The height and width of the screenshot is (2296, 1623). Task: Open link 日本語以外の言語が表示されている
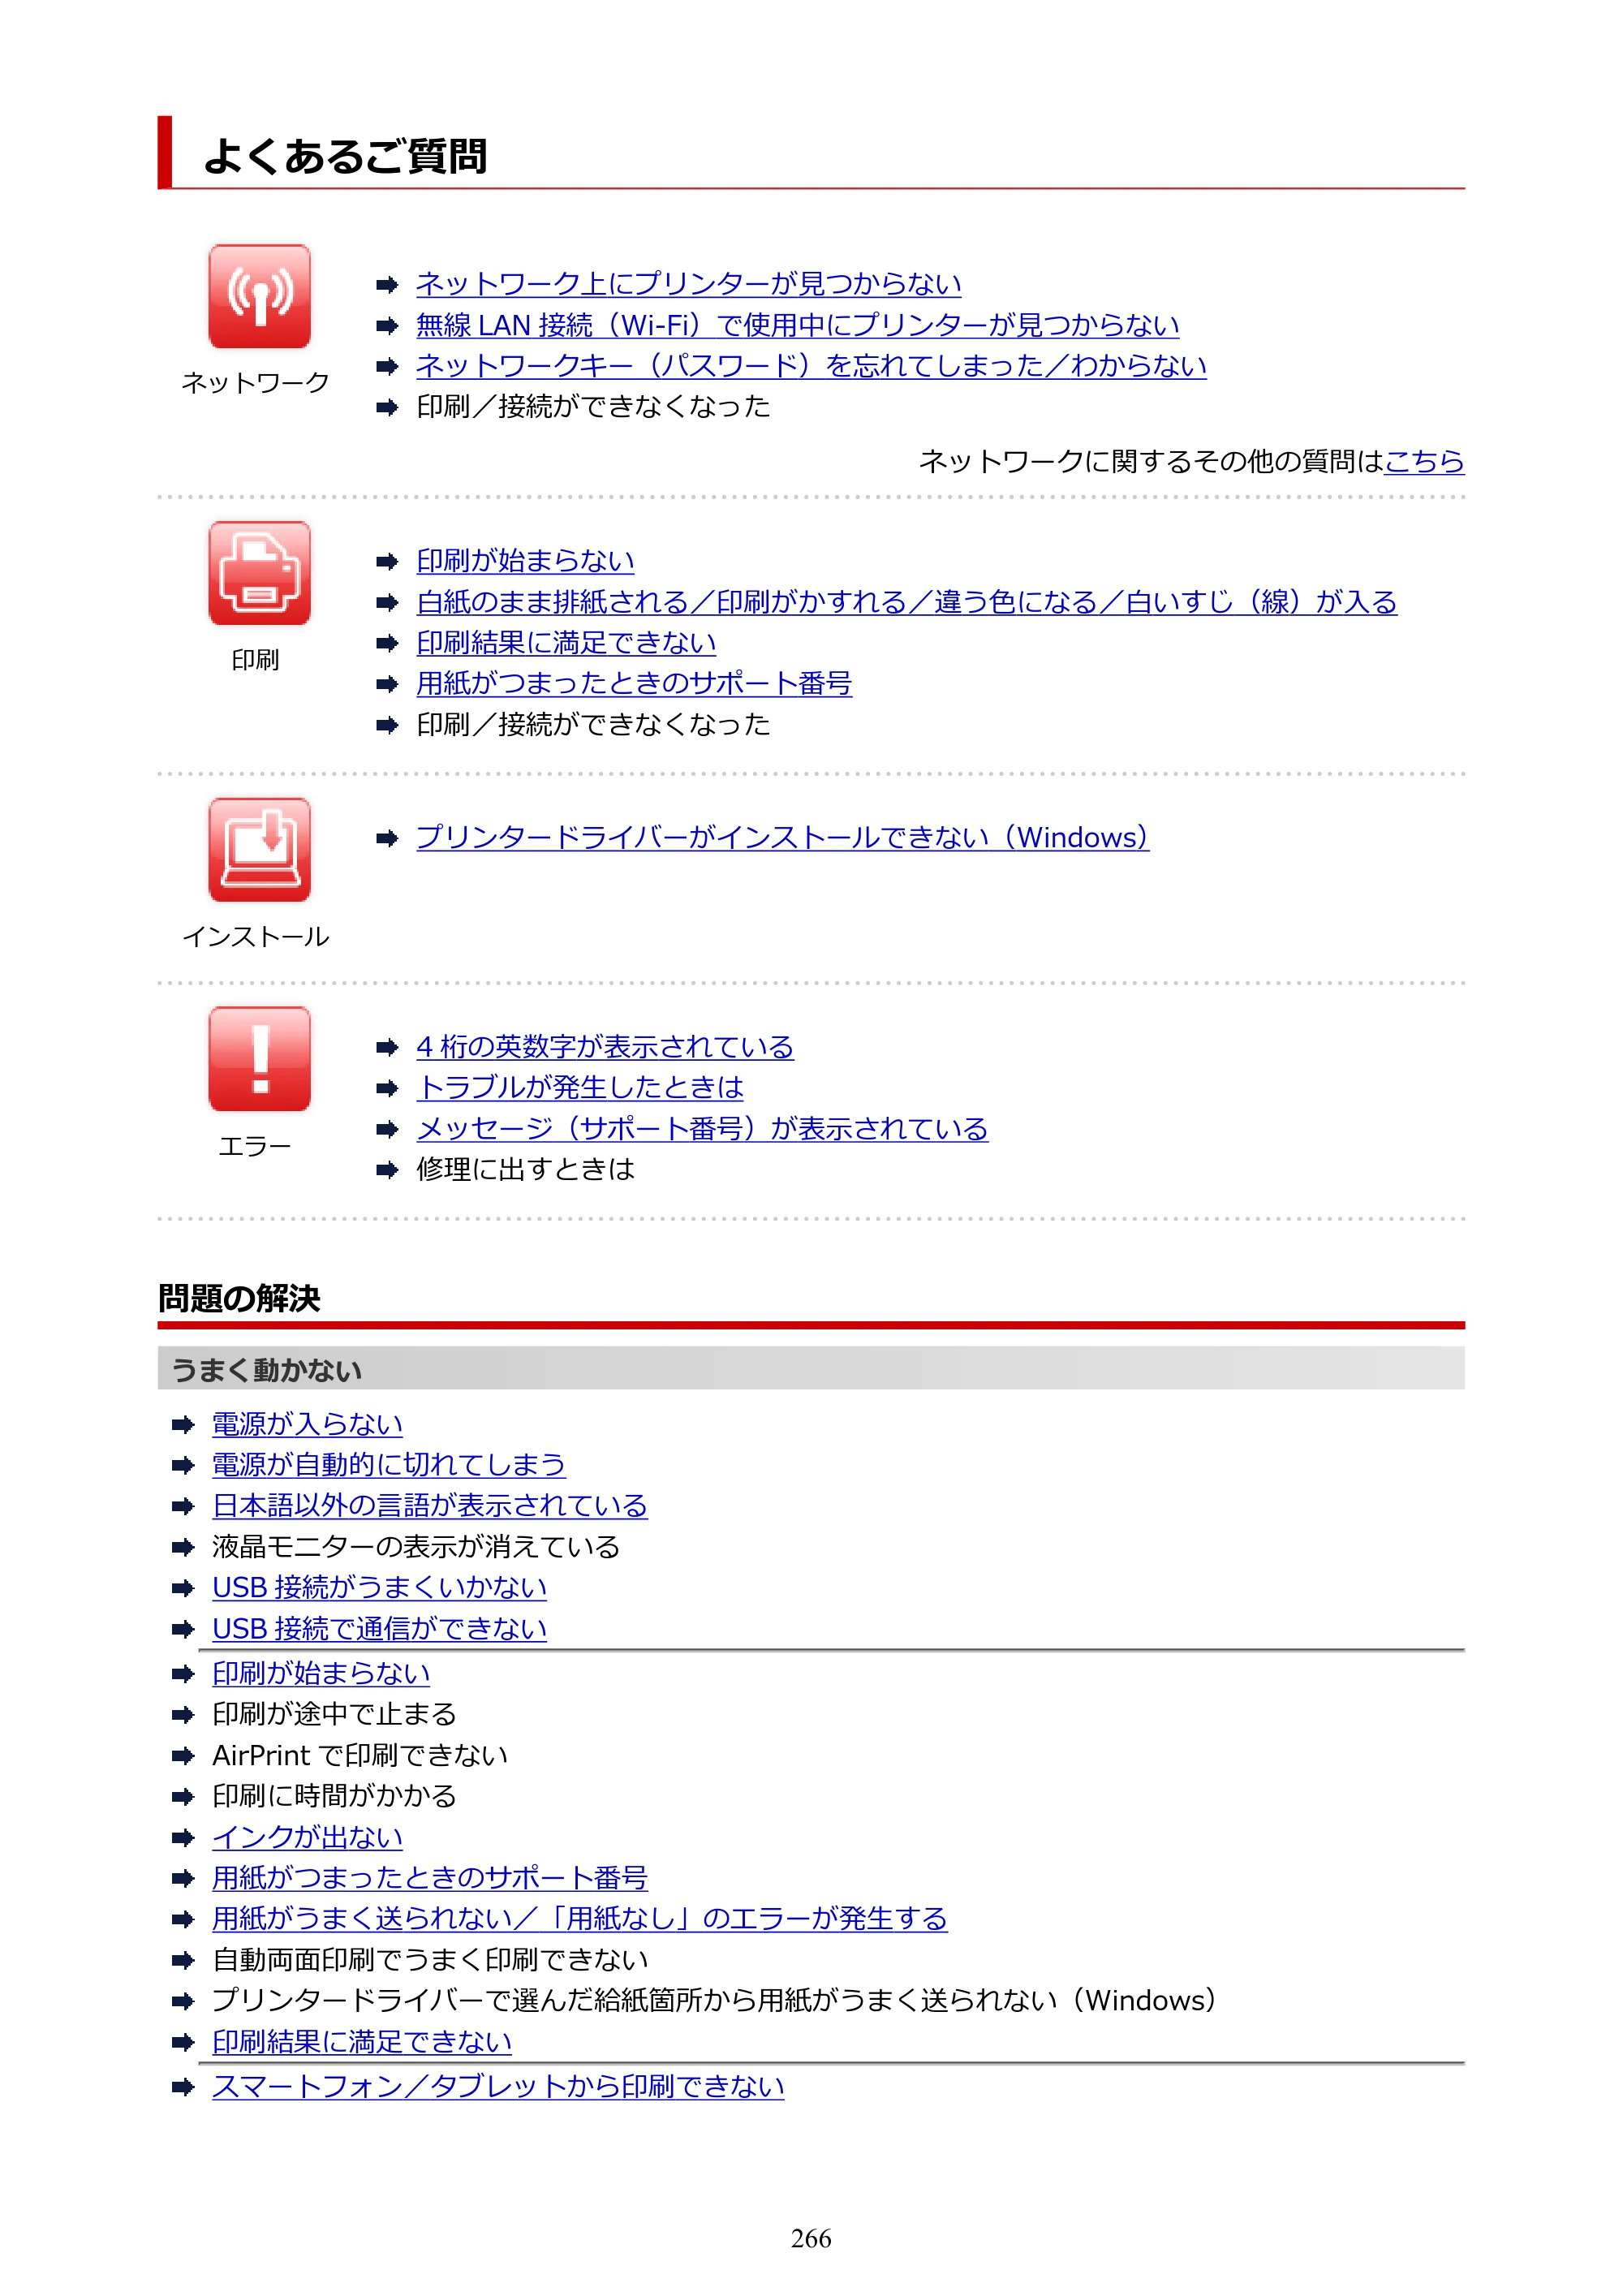[430, 1506]
